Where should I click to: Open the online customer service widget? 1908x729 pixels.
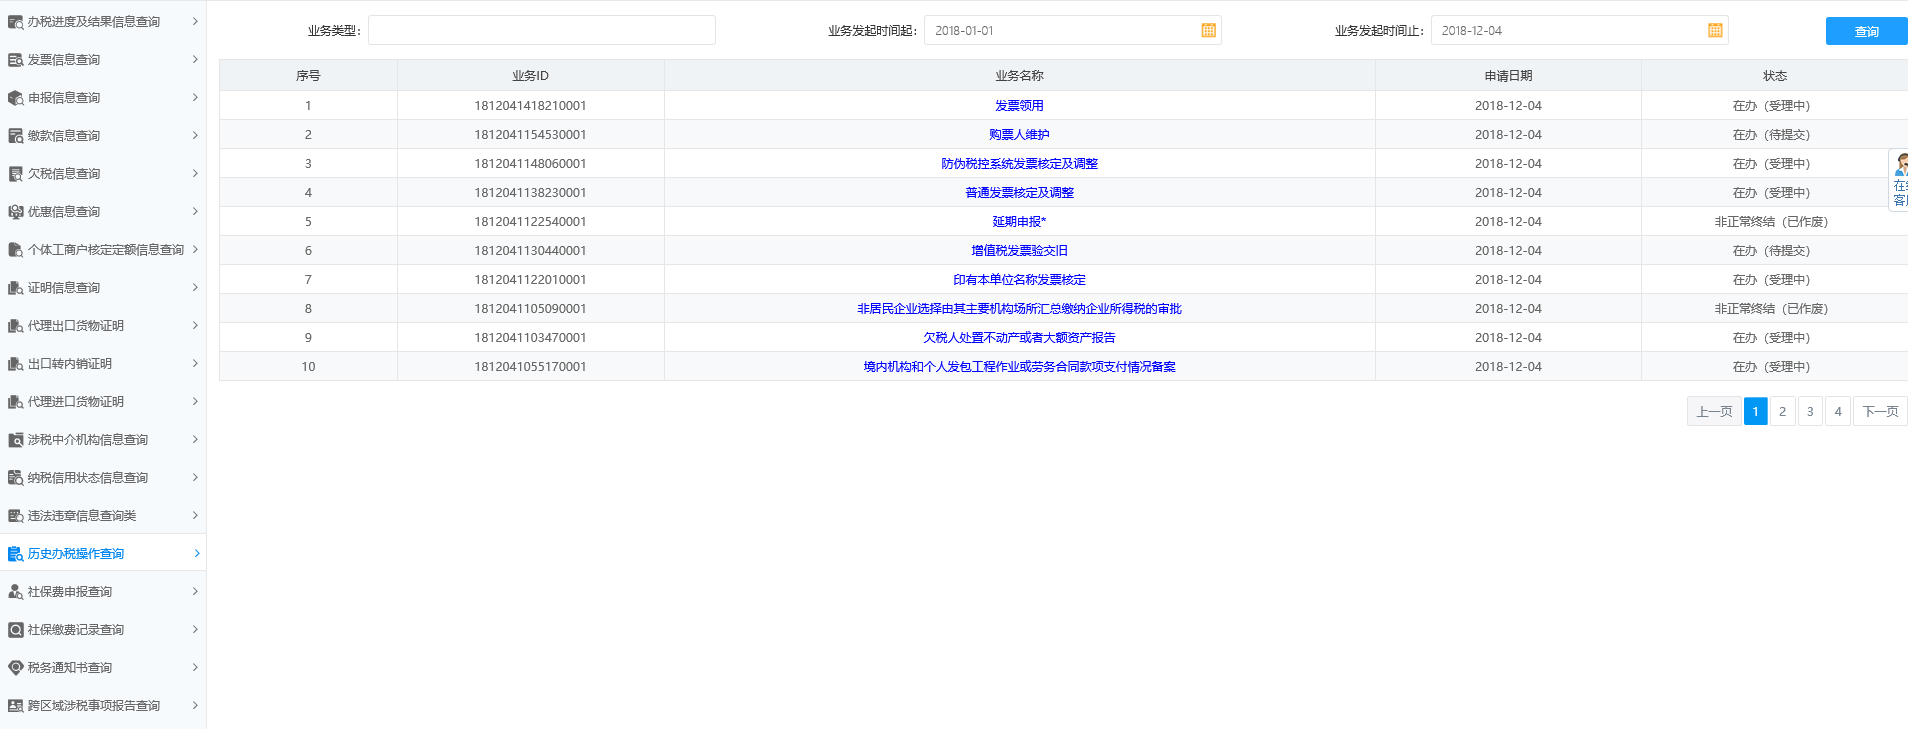click(1899, 180)
